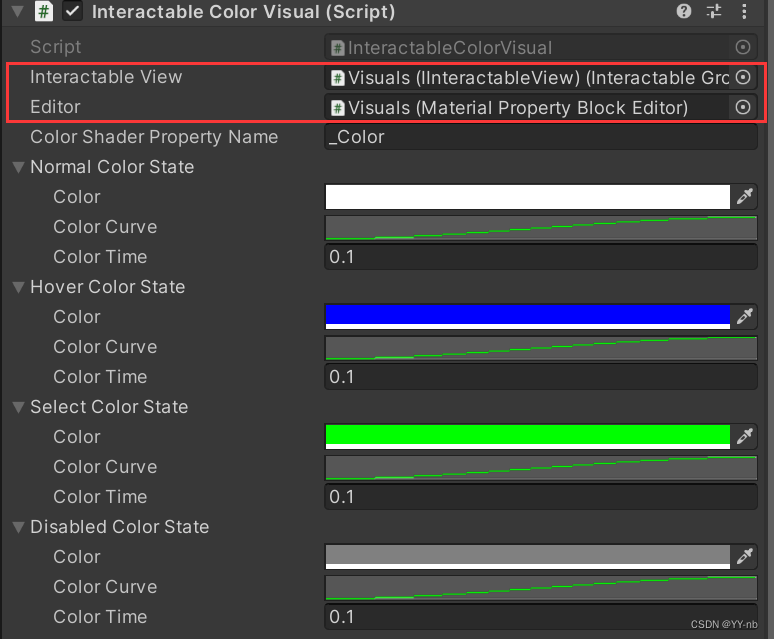Open object picker for Editor field

click(743, 107)
